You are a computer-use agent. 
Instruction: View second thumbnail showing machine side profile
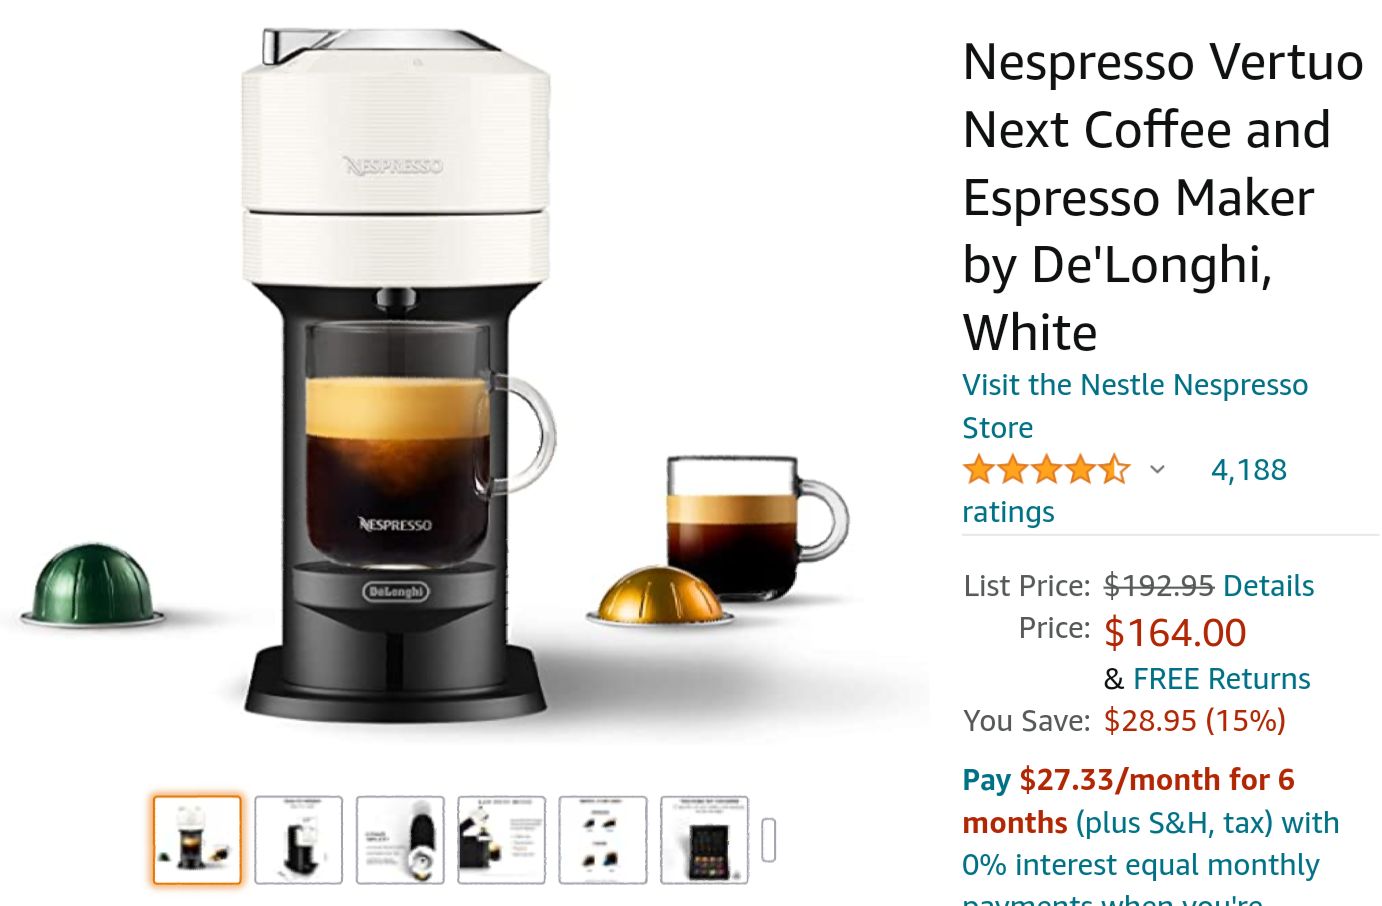(298, 840)
